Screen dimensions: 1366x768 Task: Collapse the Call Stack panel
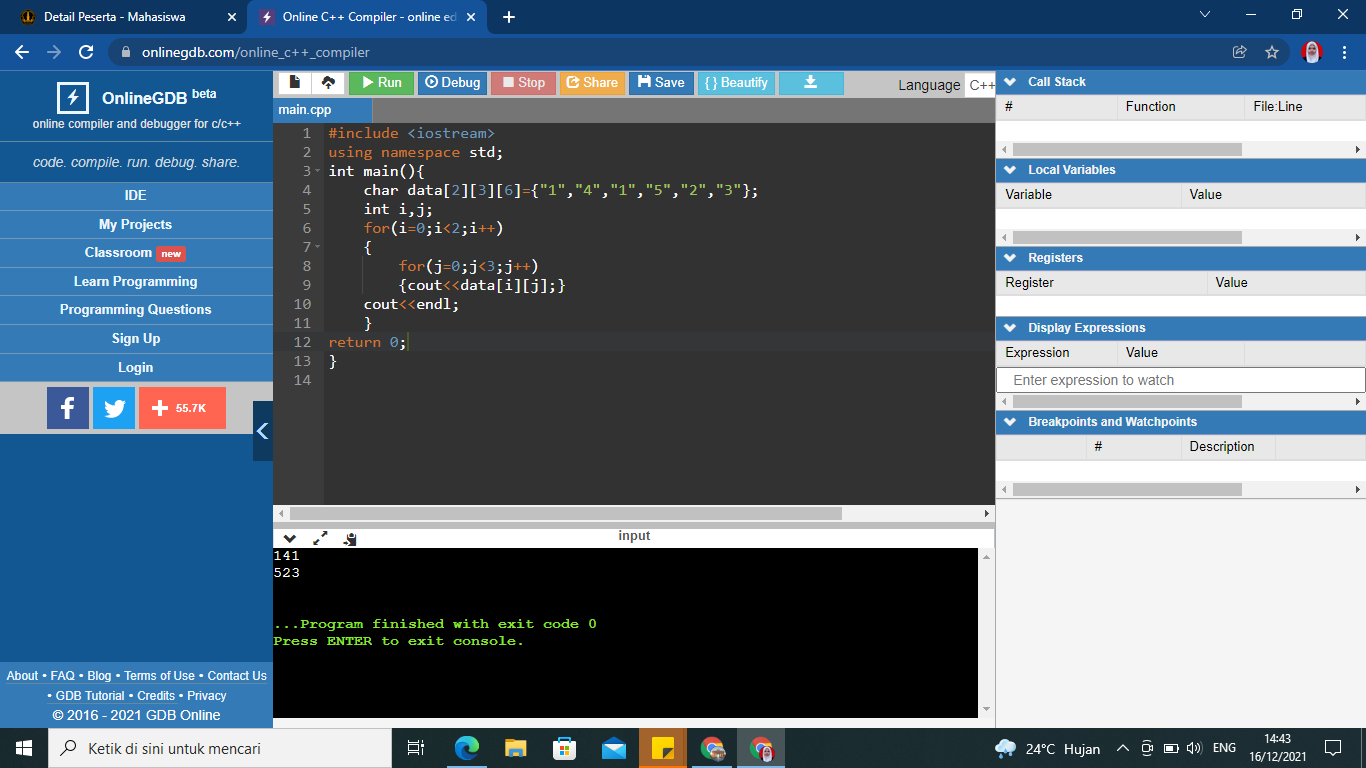pos(1009,82)
